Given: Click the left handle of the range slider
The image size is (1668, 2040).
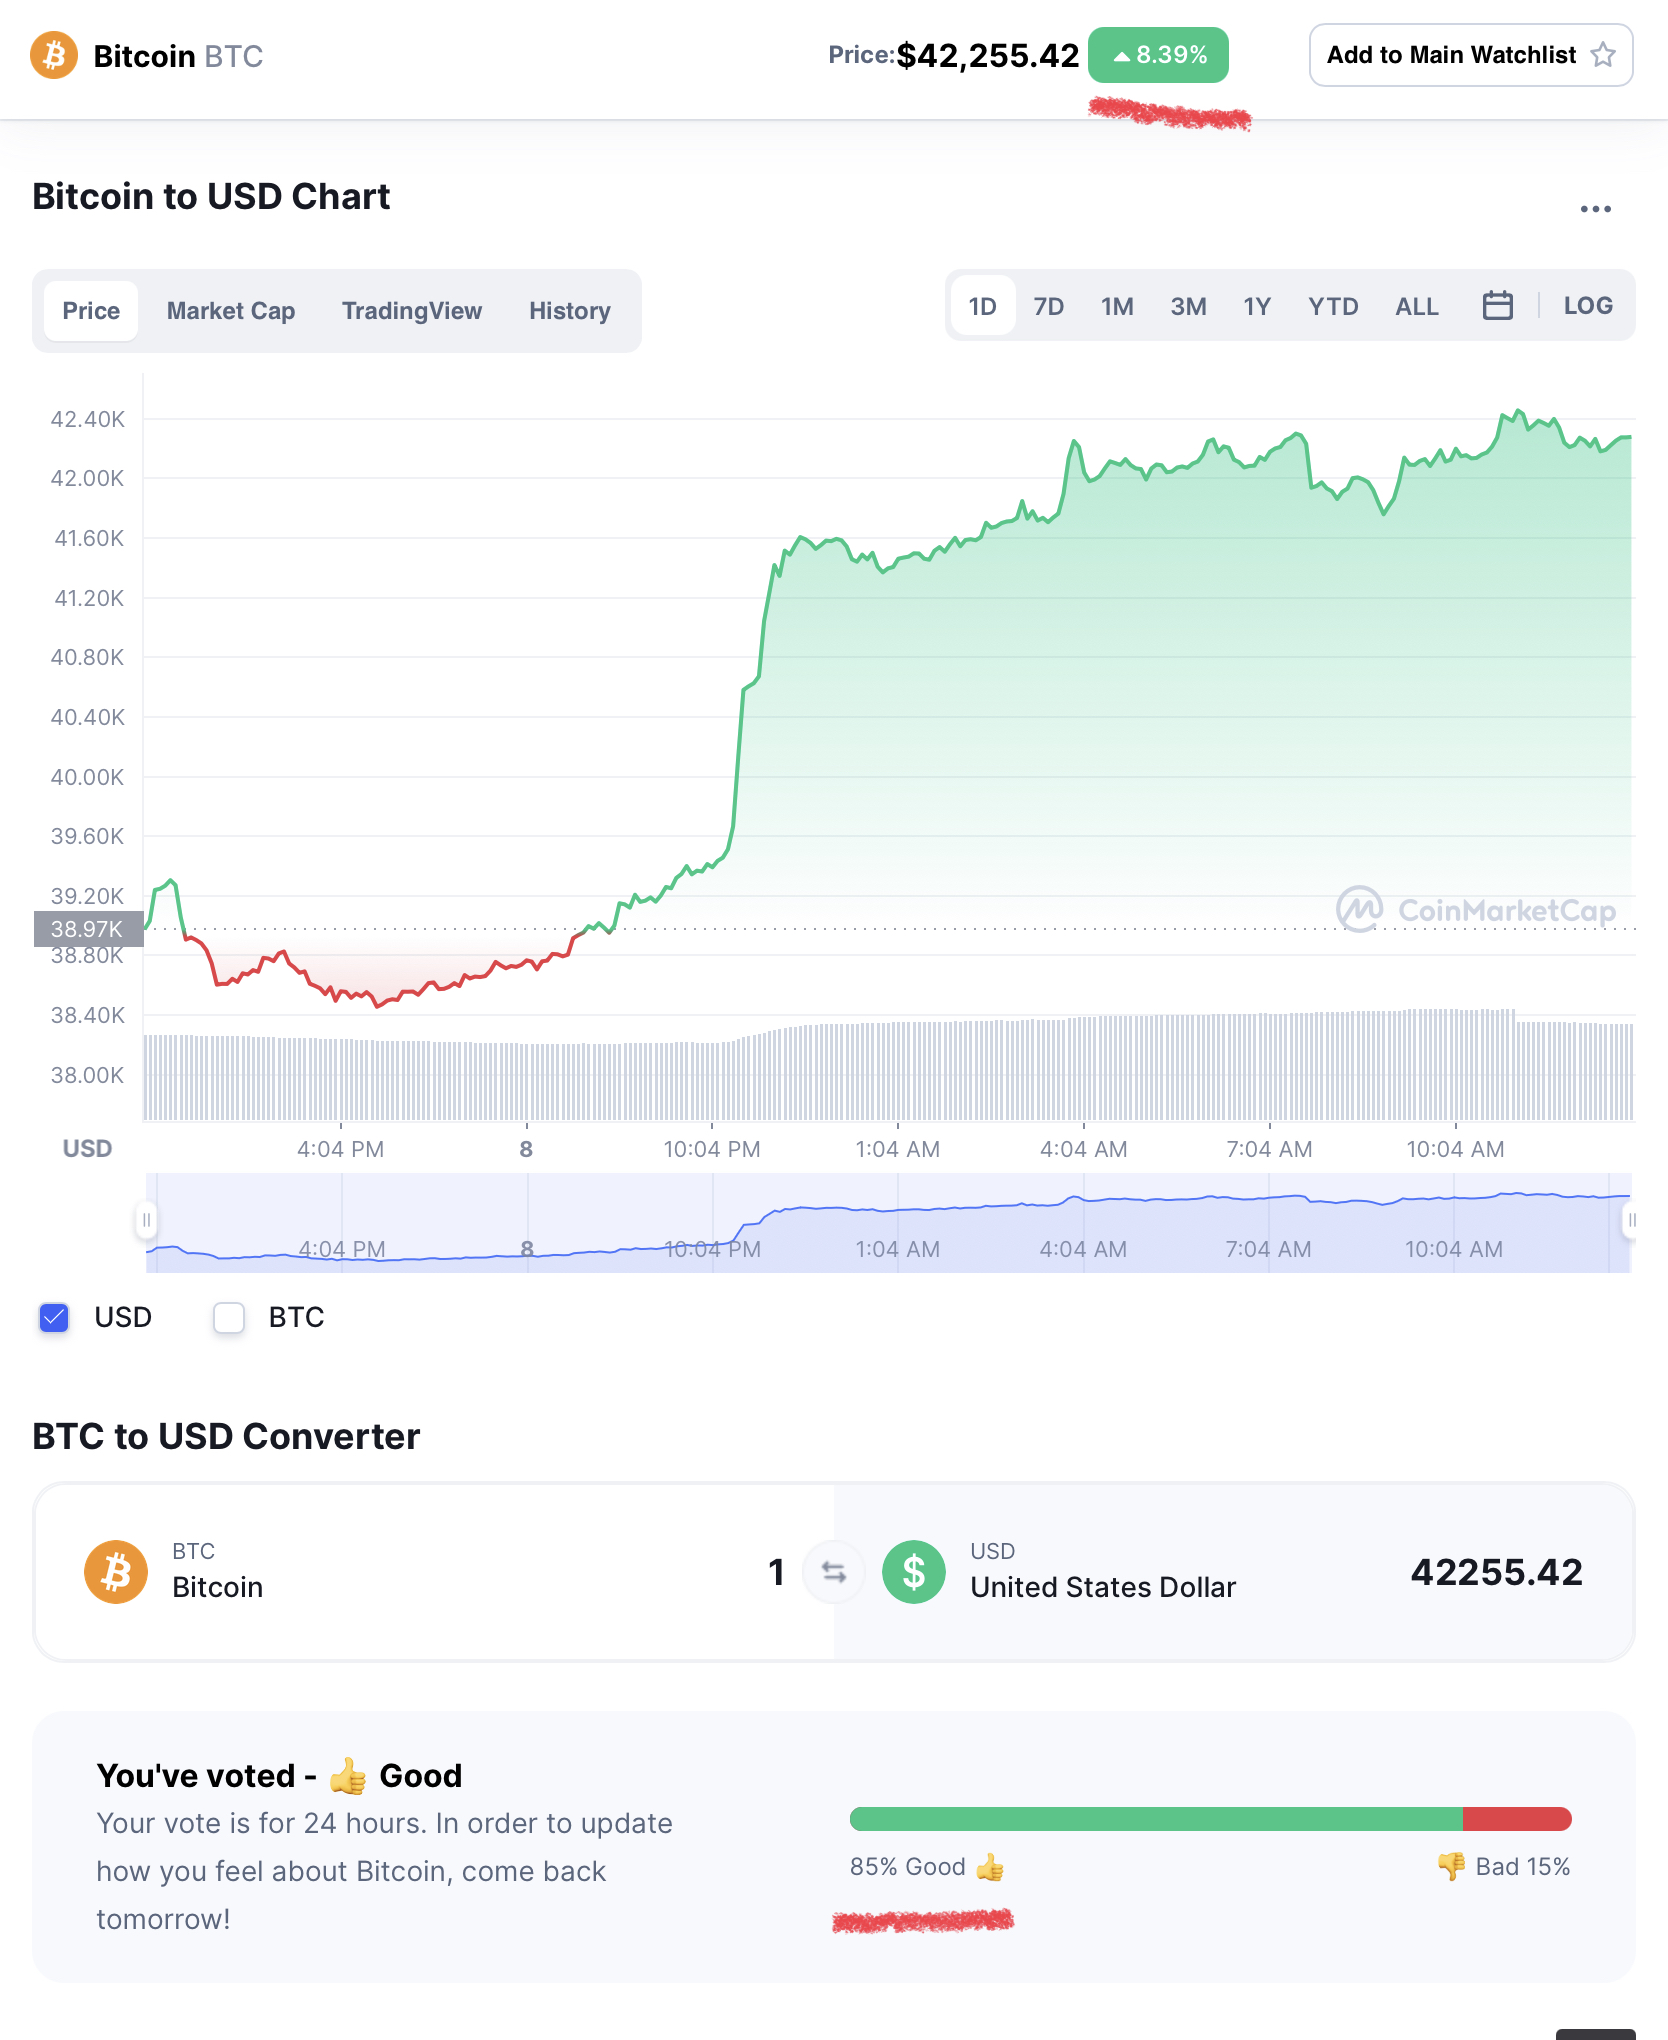Looking at the screenshot, I should pos(147,1220).
